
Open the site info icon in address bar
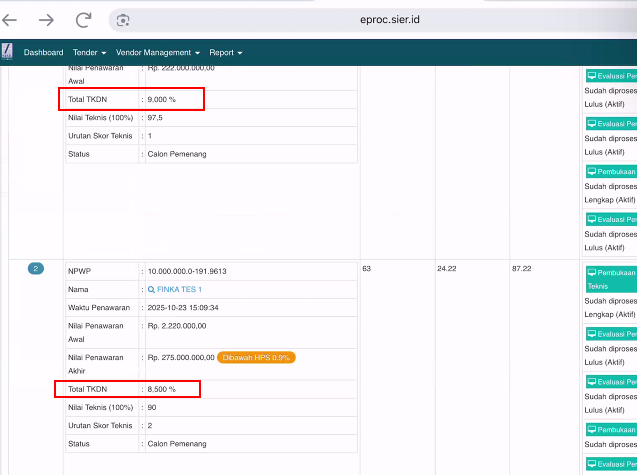point(123,20)
